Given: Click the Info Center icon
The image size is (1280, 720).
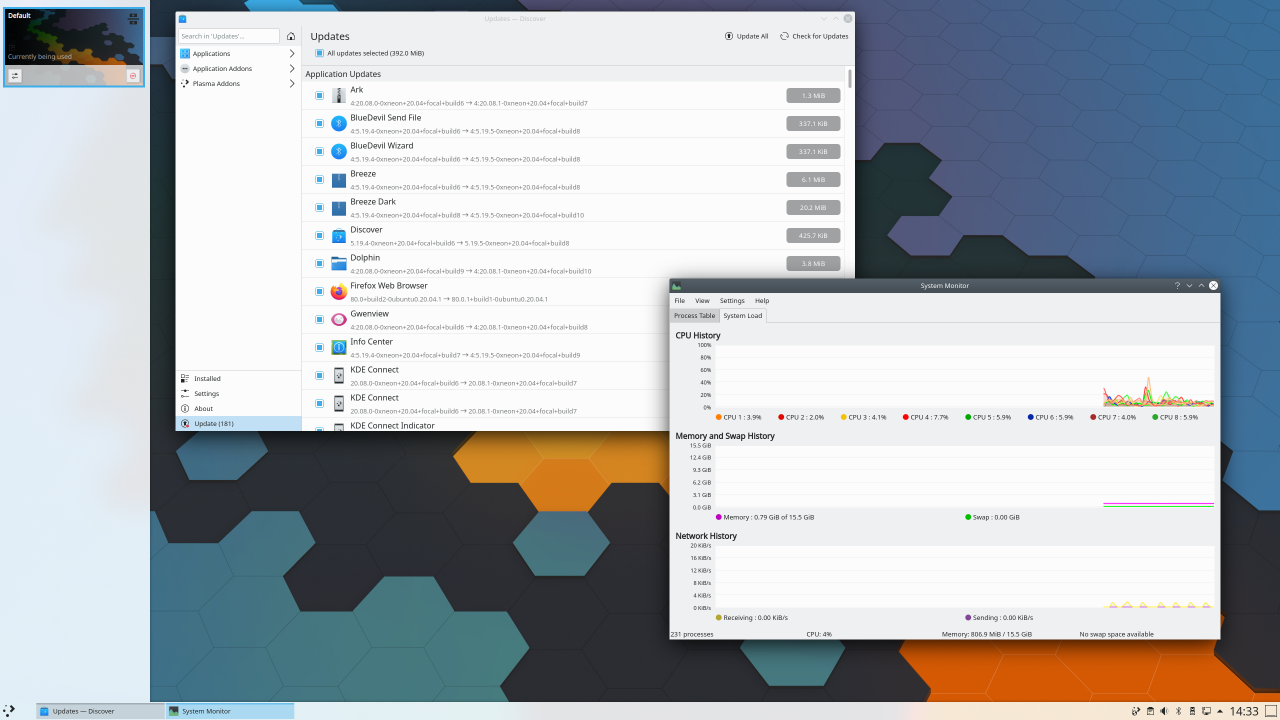Looking at the screenshot, I should click(x=339, y=348).
